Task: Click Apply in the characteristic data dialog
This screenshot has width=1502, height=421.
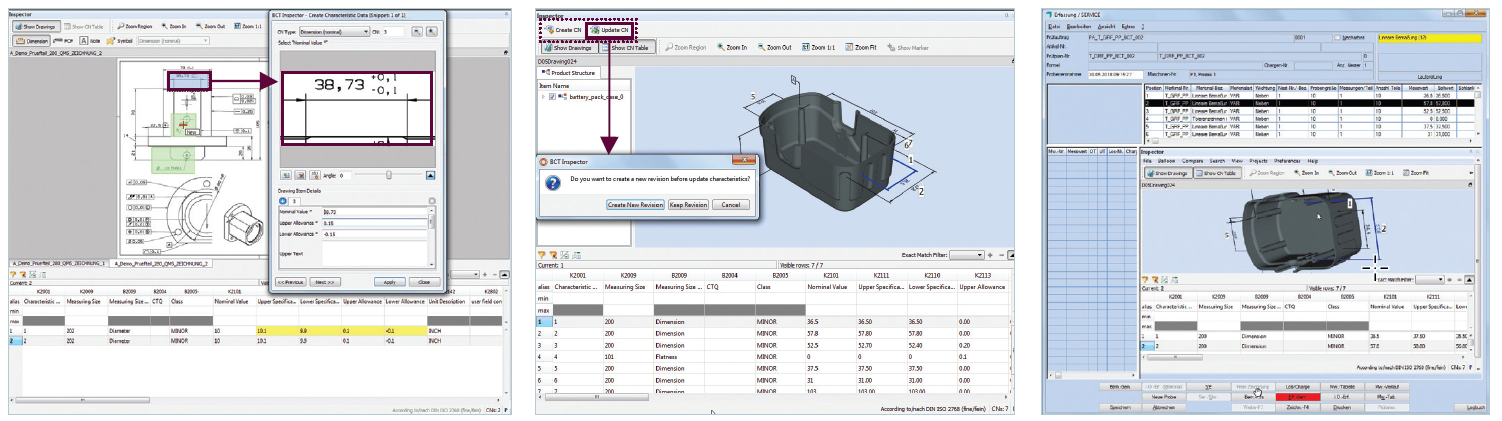Action: (x=389, y=282)
